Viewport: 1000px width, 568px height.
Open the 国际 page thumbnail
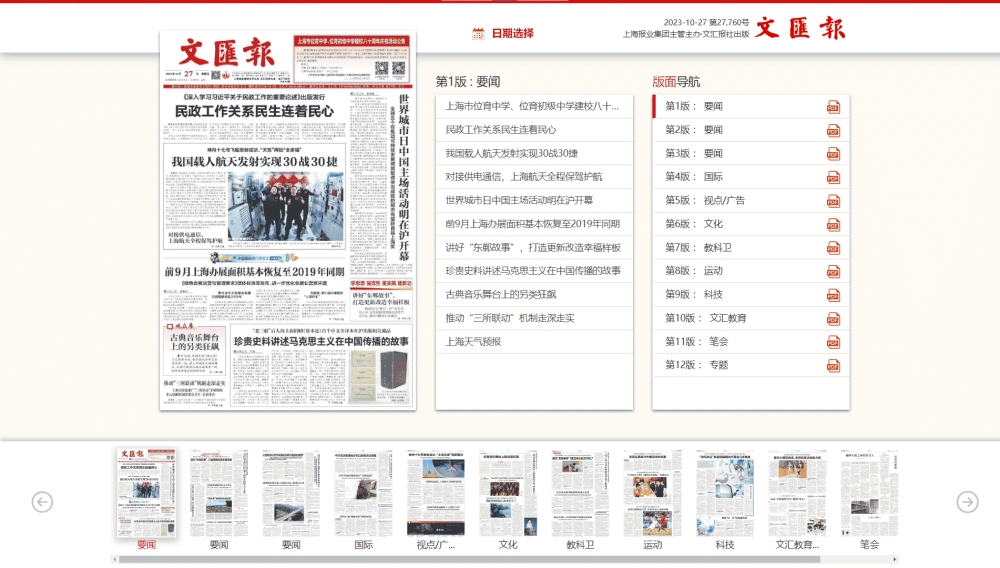[364, 492]
